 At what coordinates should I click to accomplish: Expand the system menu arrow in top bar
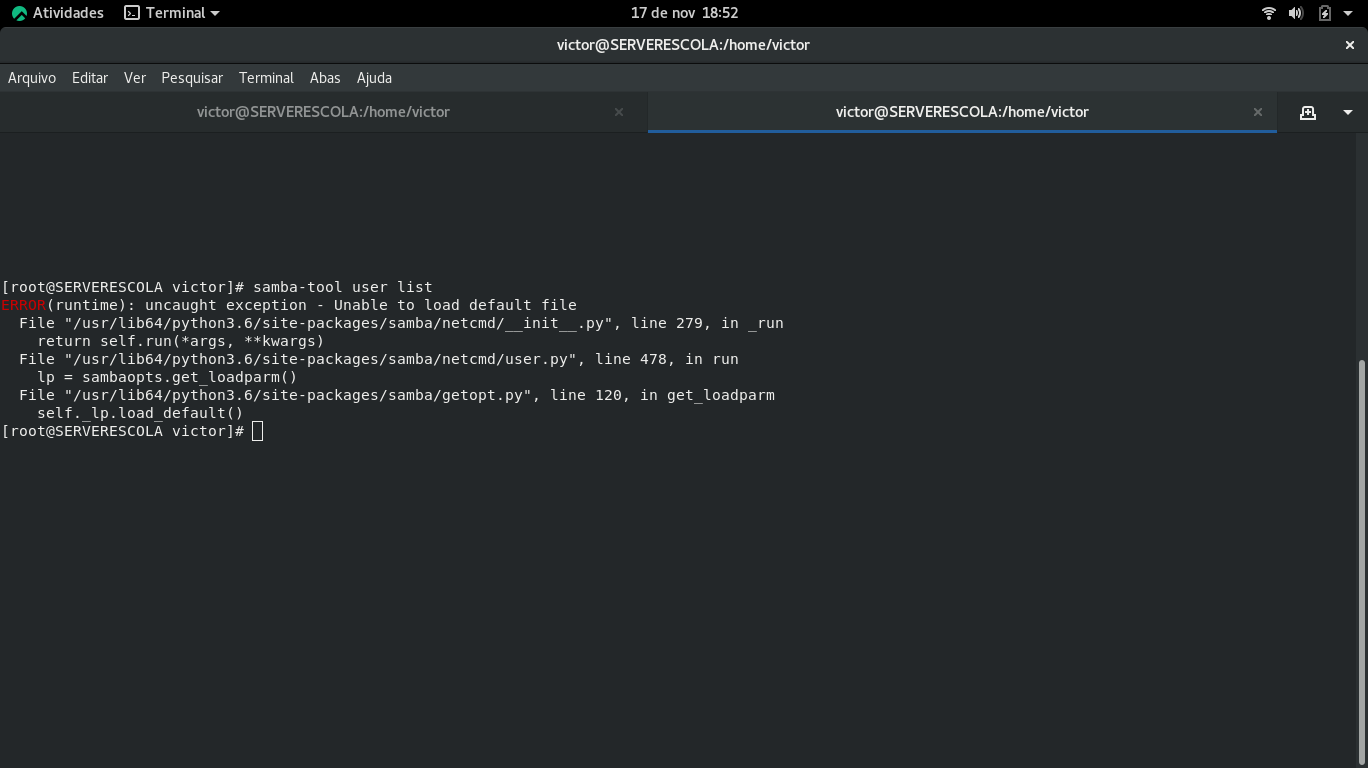pos(1349,13)
